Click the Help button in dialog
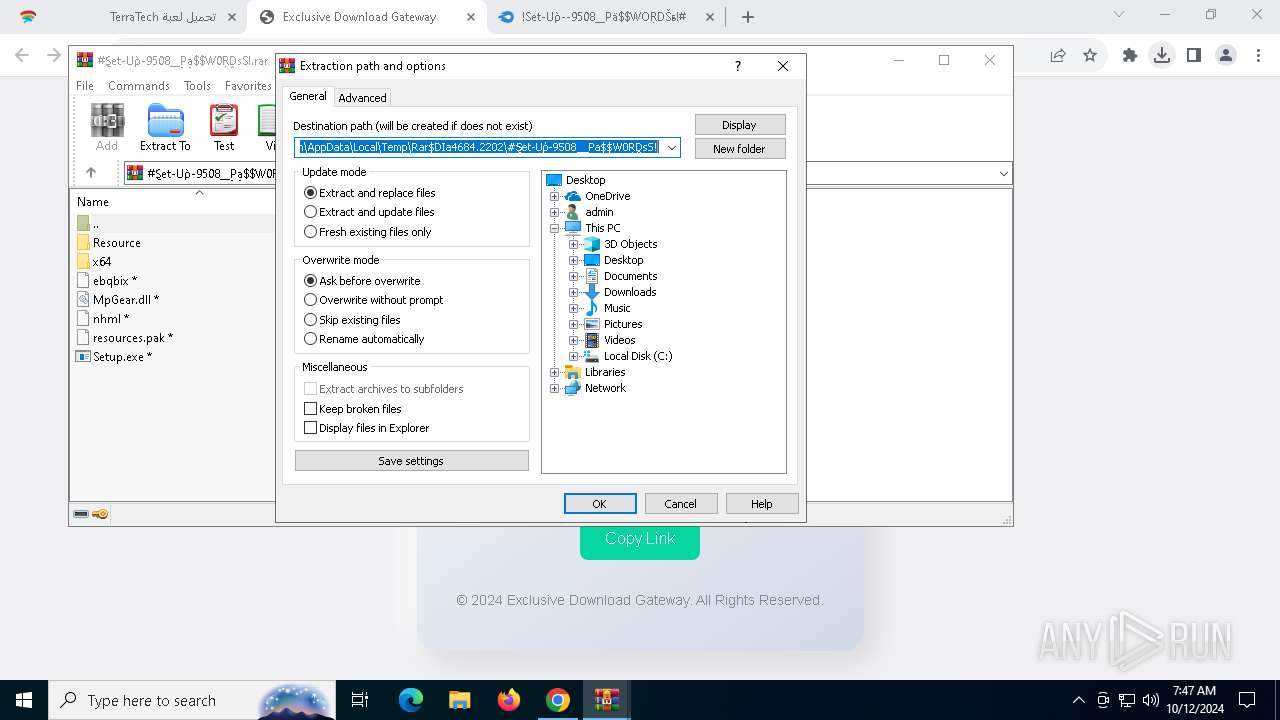This screenshot has height=720, width=1280. 762,504
